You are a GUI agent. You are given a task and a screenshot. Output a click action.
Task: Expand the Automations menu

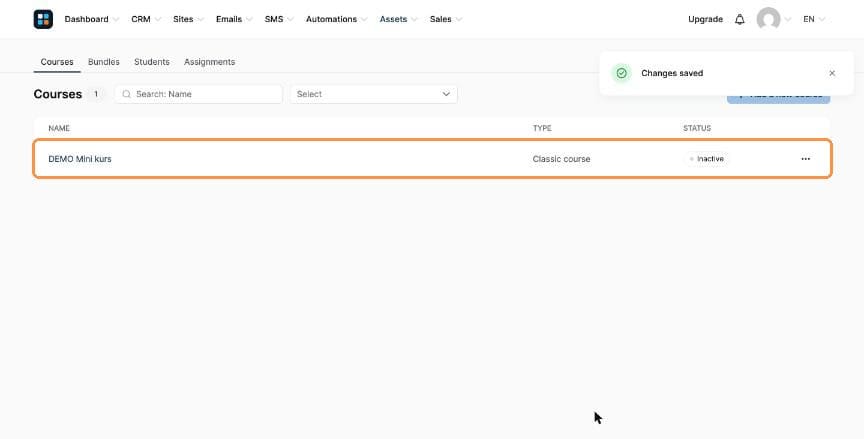337,19
